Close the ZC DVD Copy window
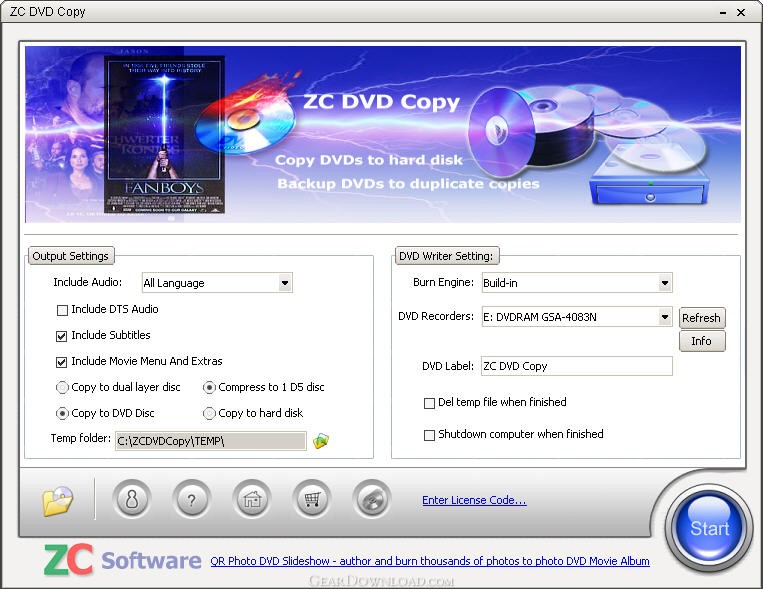The image size is (763, 589). tap(741, 13)
